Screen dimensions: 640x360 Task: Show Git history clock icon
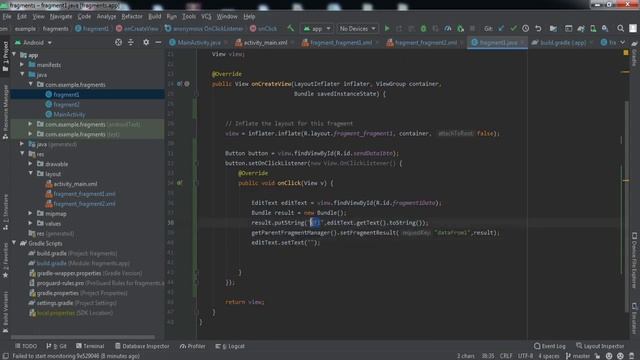coord(526,29)
